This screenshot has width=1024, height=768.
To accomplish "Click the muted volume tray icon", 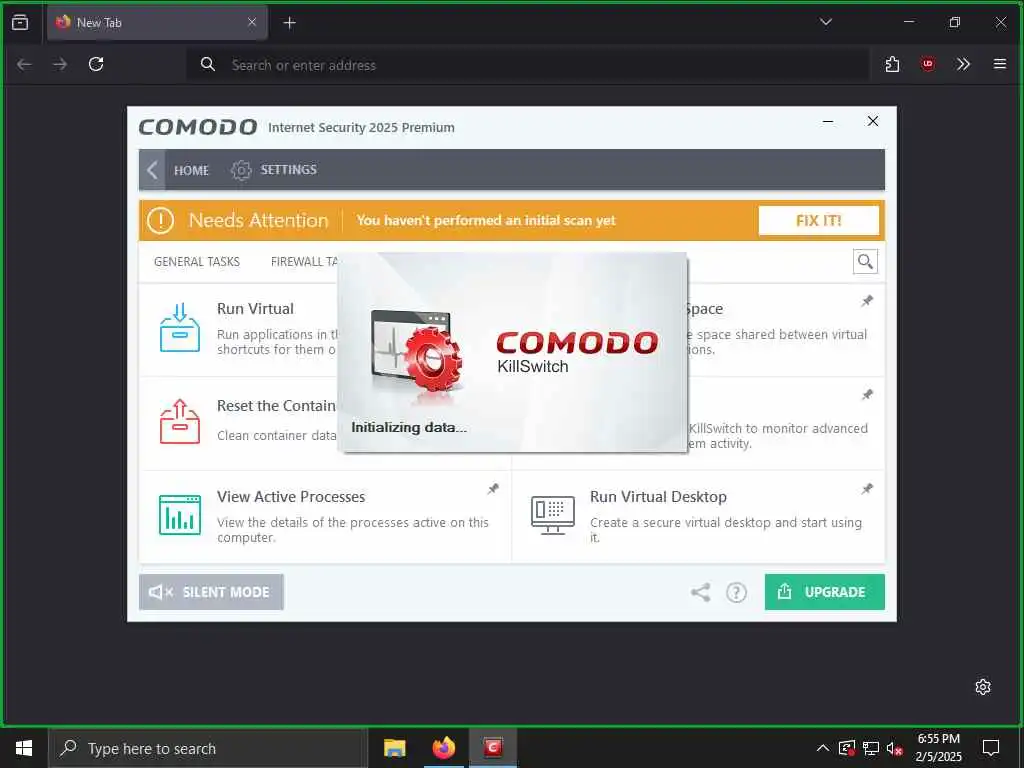I will click(895, 749).
